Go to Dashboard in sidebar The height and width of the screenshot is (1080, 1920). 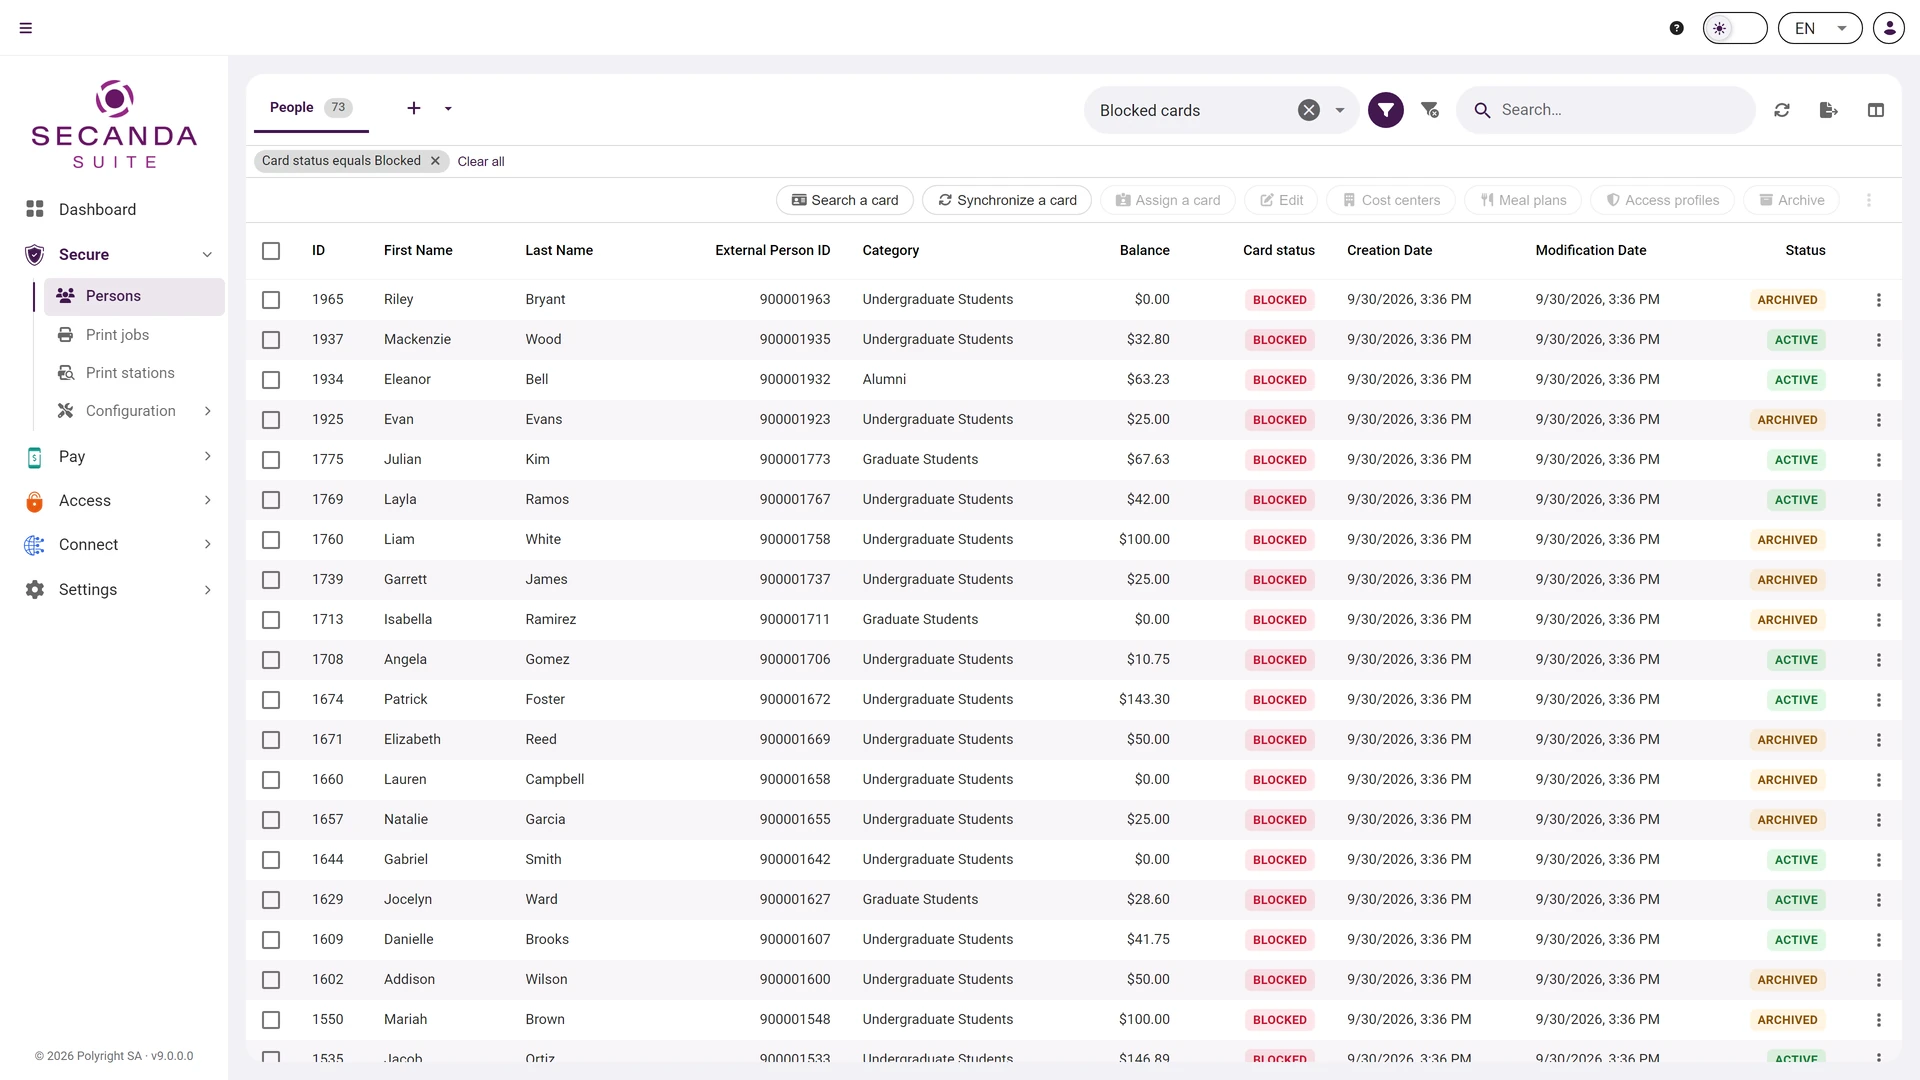[x=97, y=209]
